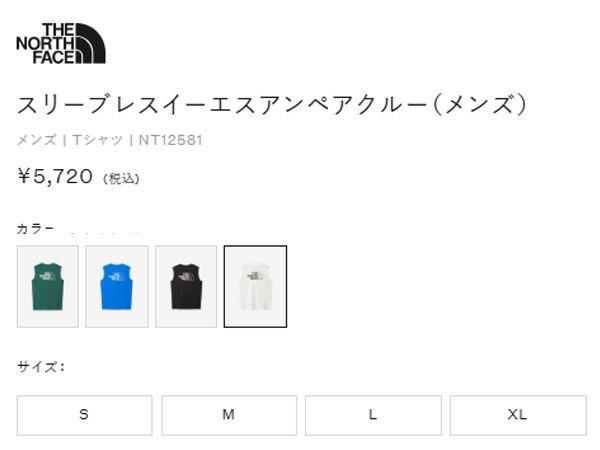The width and height of the screenshot is (600, 450).
Task: Click the ¥5,720 price
Action: point(55,176)
